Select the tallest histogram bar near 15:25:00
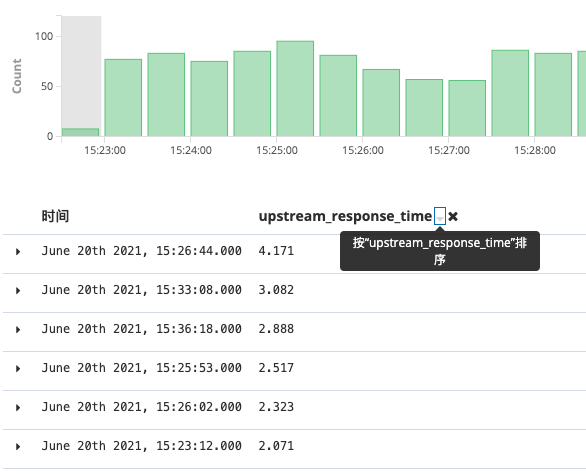This screenshot has height=474, width=586. 295,89
